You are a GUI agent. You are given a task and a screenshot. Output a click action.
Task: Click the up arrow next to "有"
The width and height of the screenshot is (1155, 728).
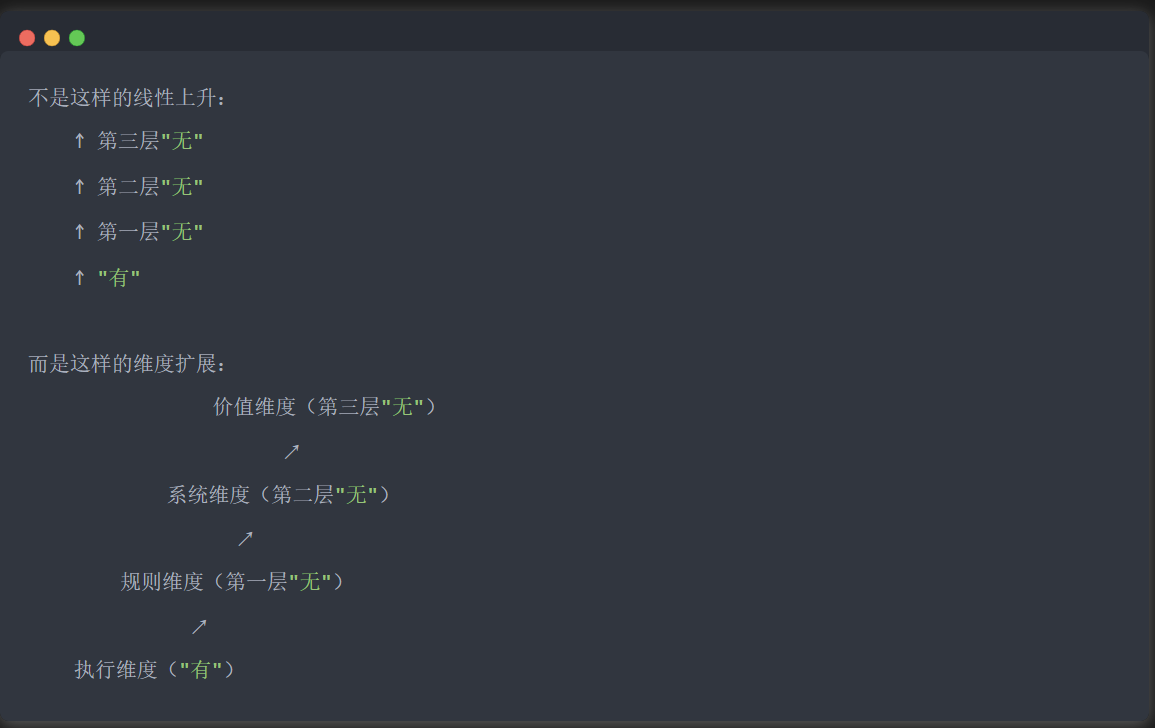pyautogui.click(x=80, y=277)
